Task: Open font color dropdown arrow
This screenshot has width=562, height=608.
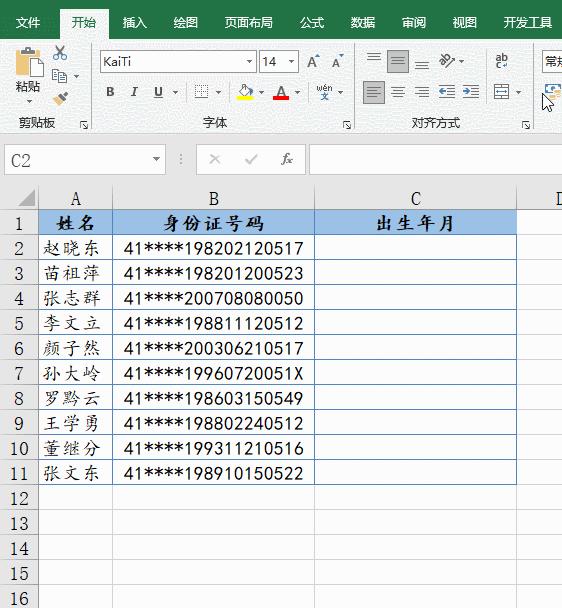Action: [297, 92]
